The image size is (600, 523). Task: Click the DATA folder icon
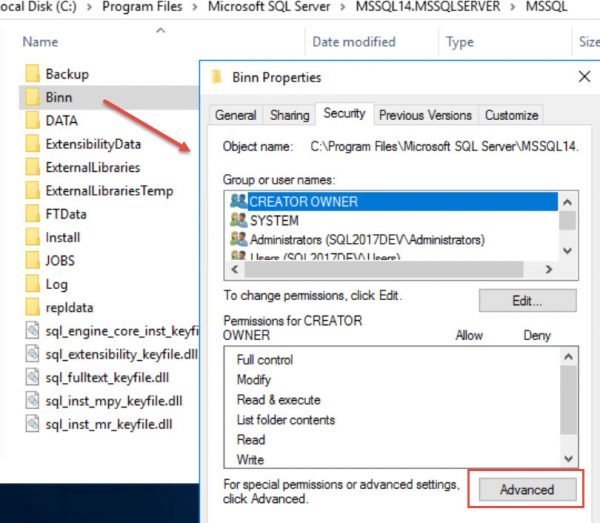pyautogui.click(x=31, y=121)
